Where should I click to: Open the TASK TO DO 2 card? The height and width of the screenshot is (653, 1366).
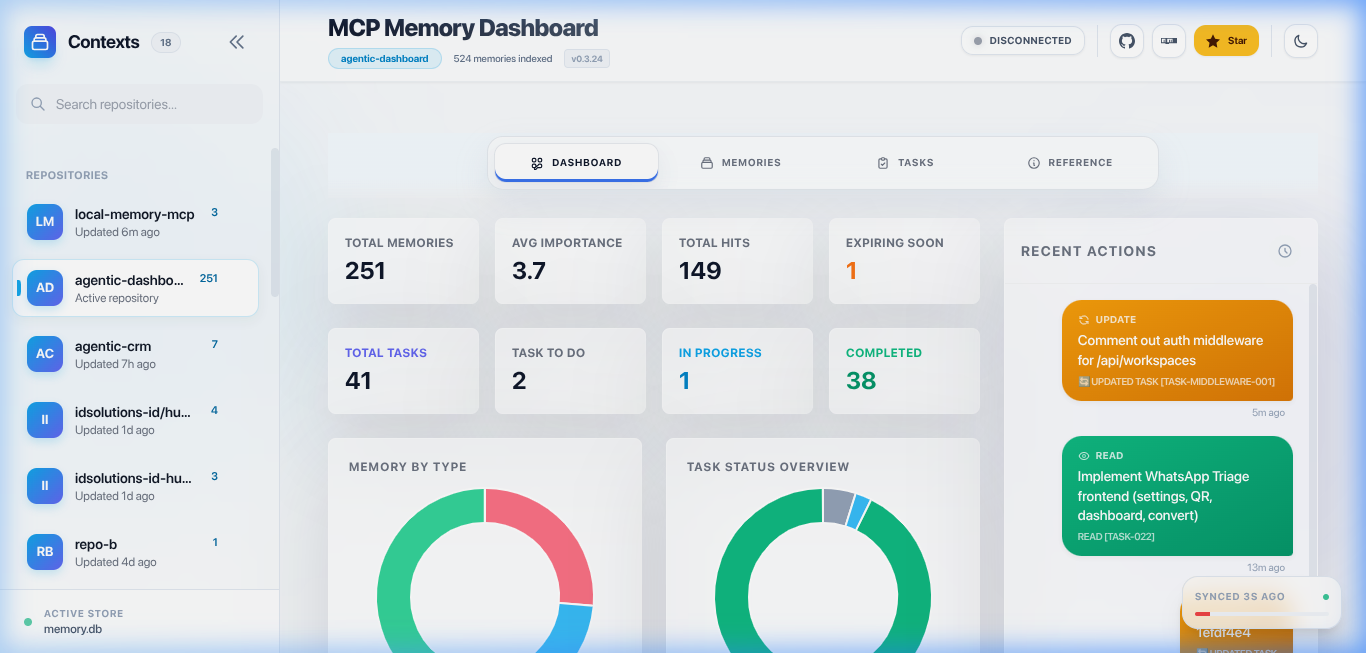tap(570, 371)
